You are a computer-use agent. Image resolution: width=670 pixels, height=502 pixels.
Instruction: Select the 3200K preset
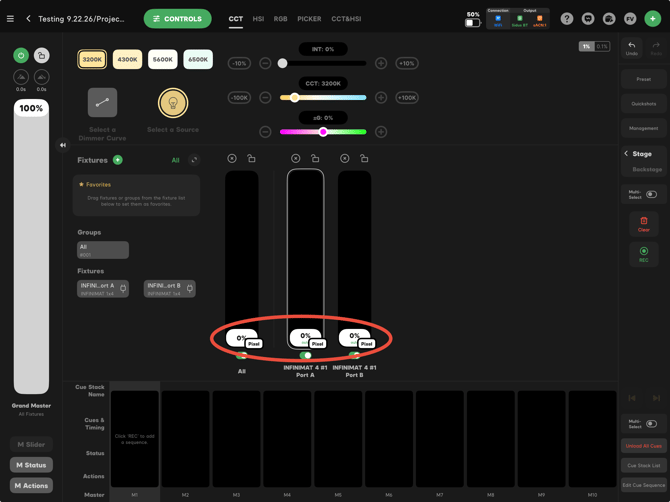92,59
